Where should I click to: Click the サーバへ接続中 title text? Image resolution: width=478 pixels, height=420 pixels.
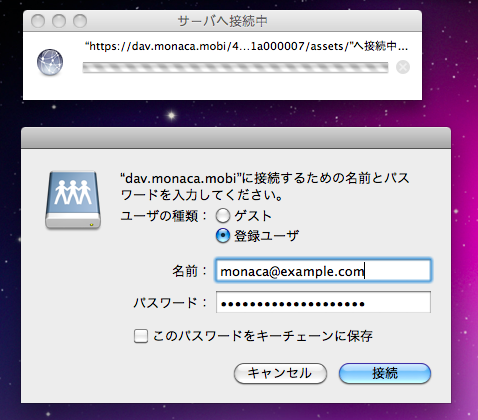pos(222,21)
